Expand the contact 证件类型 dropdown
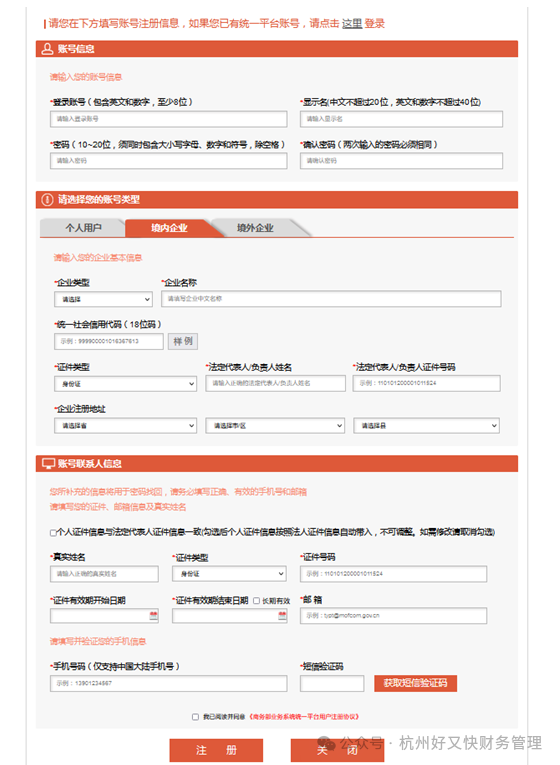The image size is (560, 765). pyautogui.click(x=229, y=574)
